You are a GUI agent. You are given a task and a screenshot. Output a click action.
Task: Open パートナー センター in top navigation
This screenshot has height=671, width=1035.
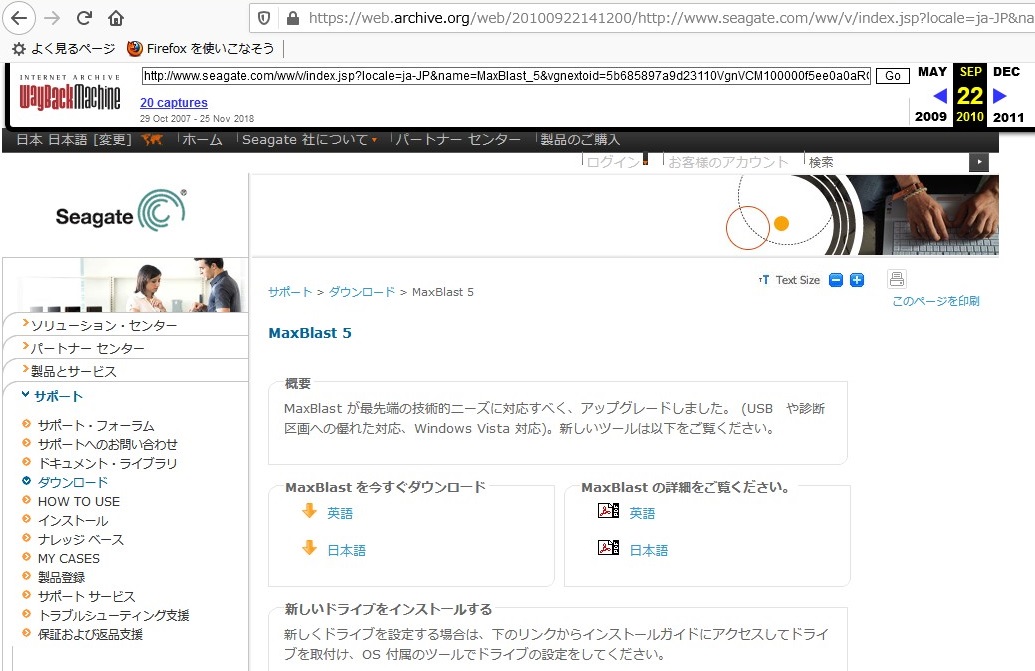pyautogui.click(x=457, y=139)
